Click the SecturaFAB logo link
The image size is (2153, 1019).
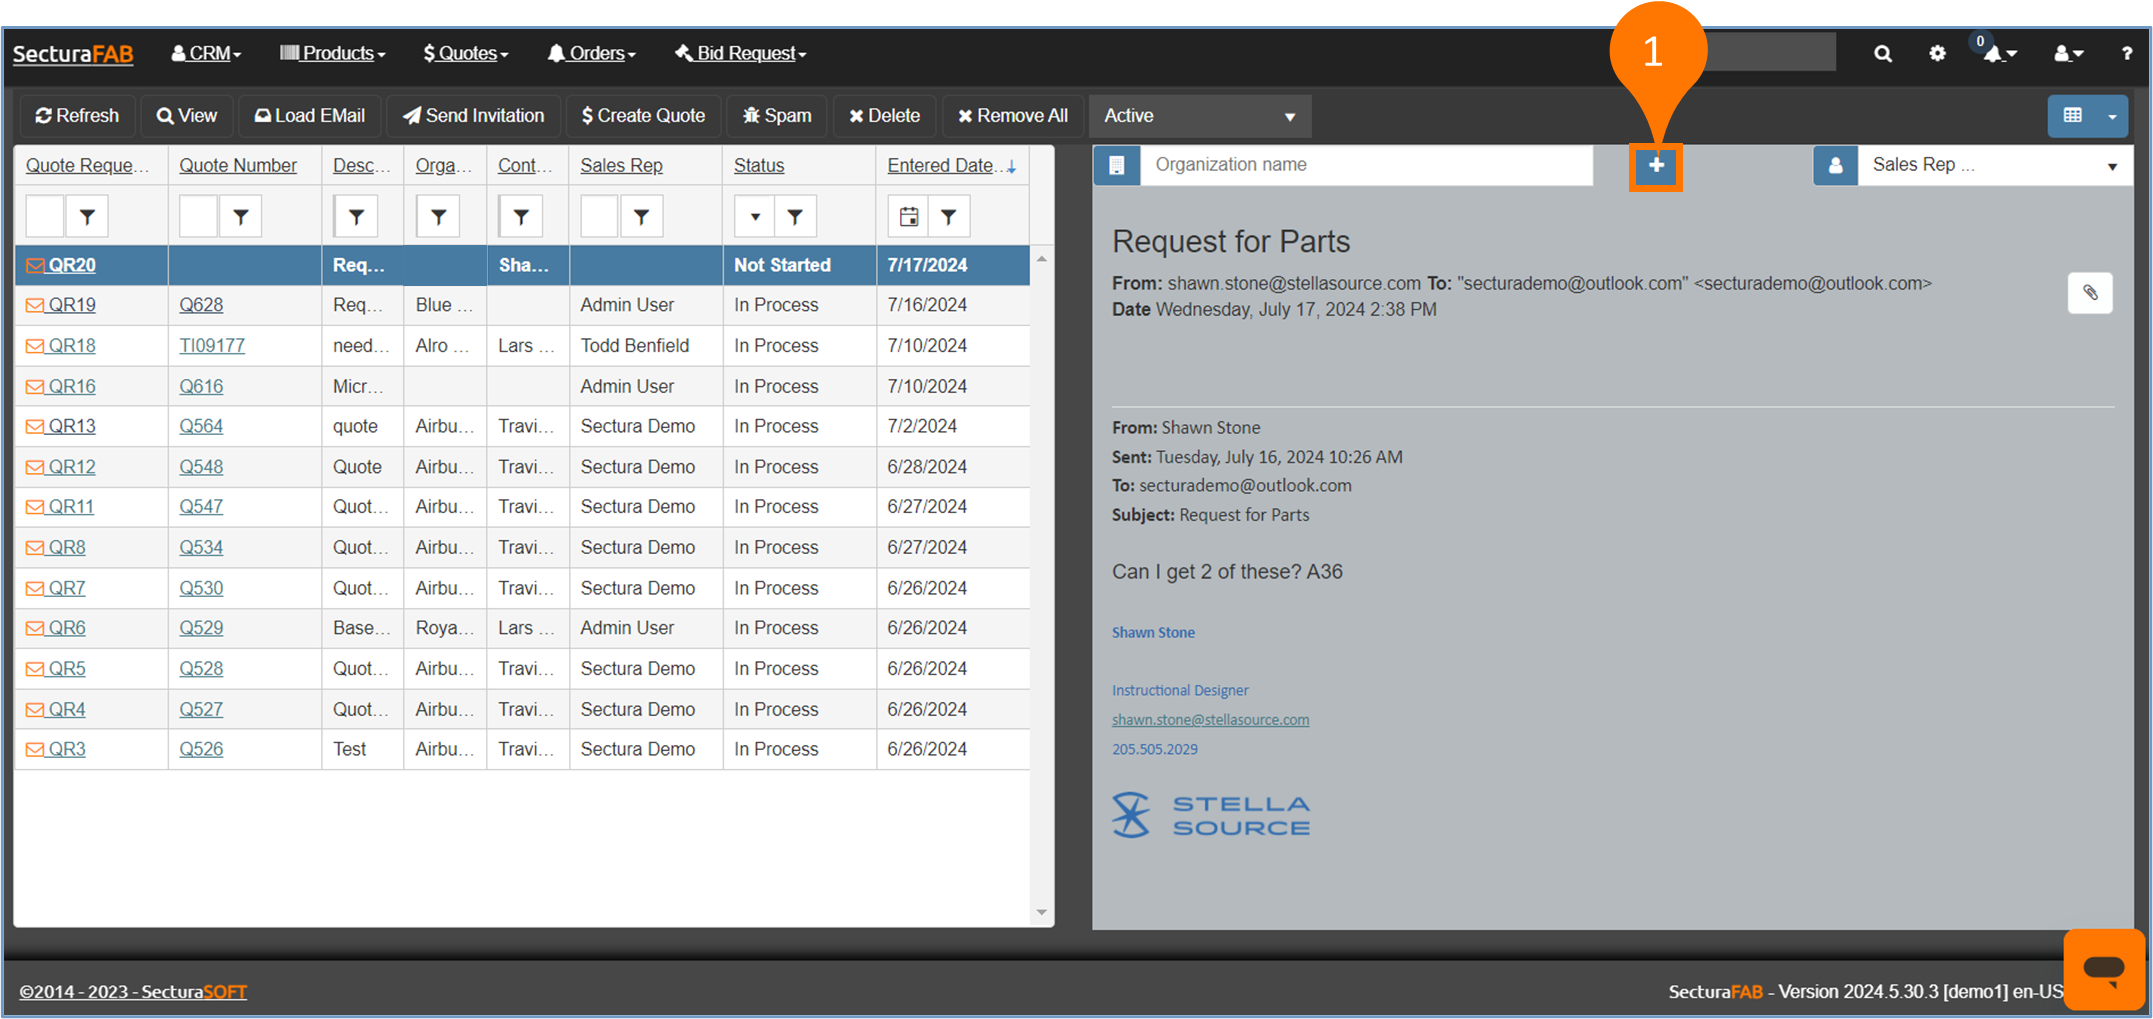click(73, 54)
